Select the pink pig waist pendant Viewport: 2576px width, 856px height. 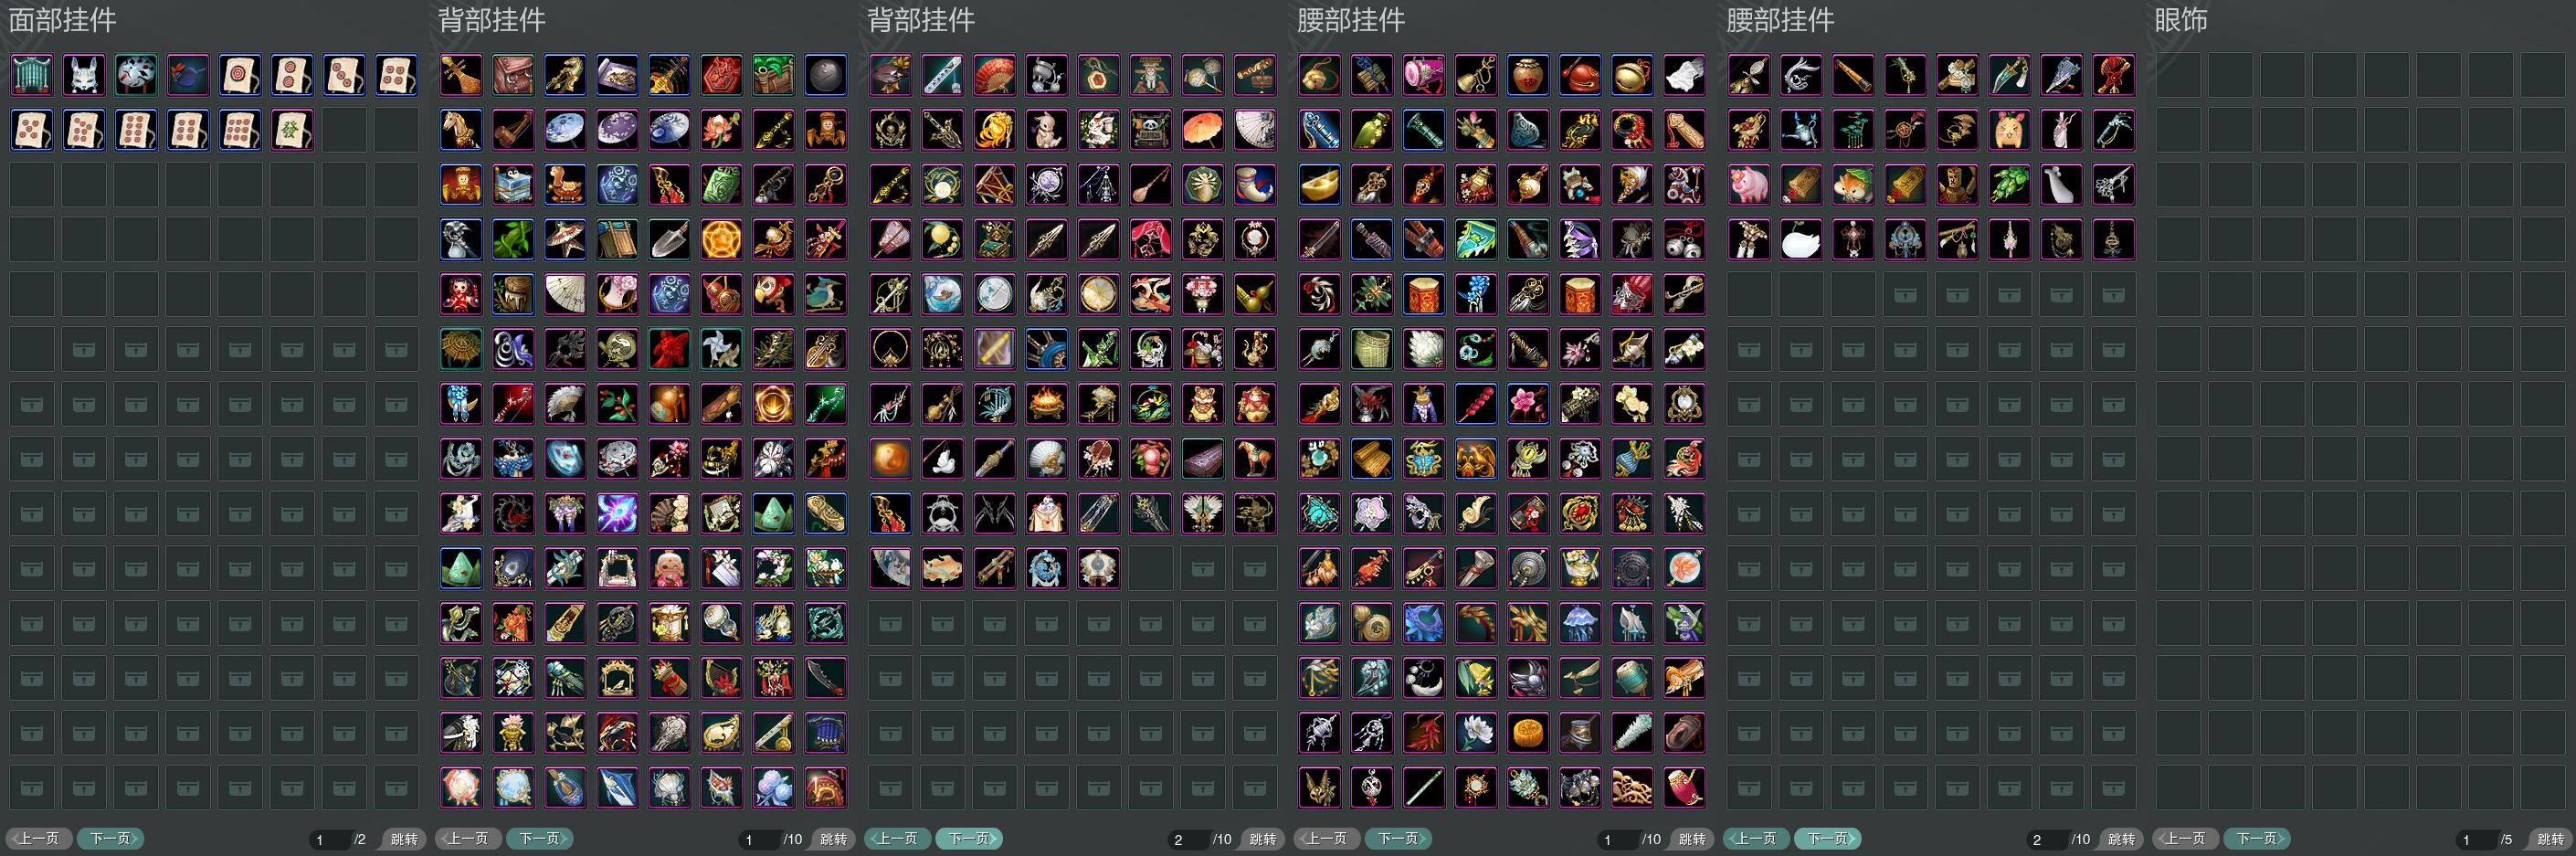click(1749, 185)
